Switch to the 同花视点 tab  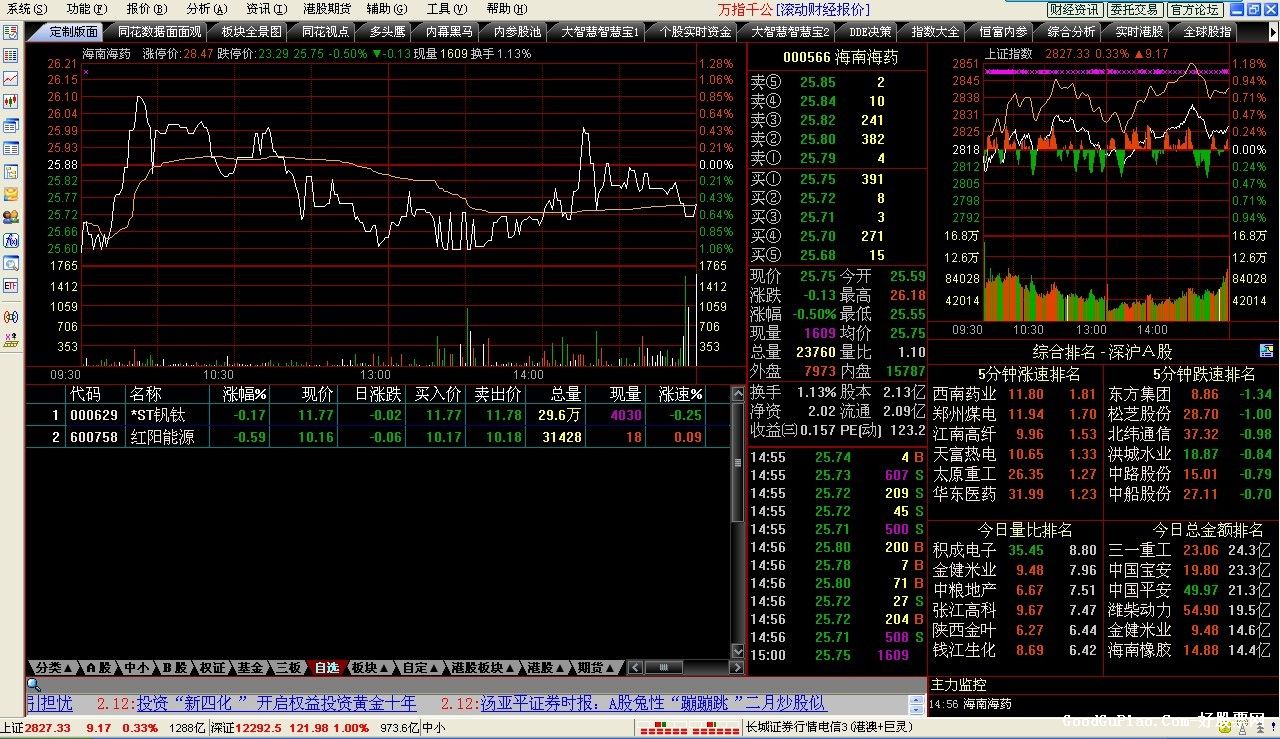(x=326, y=32)
